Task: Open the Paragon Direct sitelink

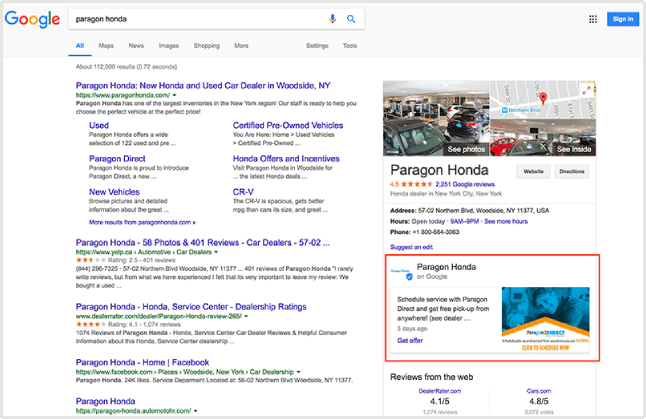Action: (117, 159)
